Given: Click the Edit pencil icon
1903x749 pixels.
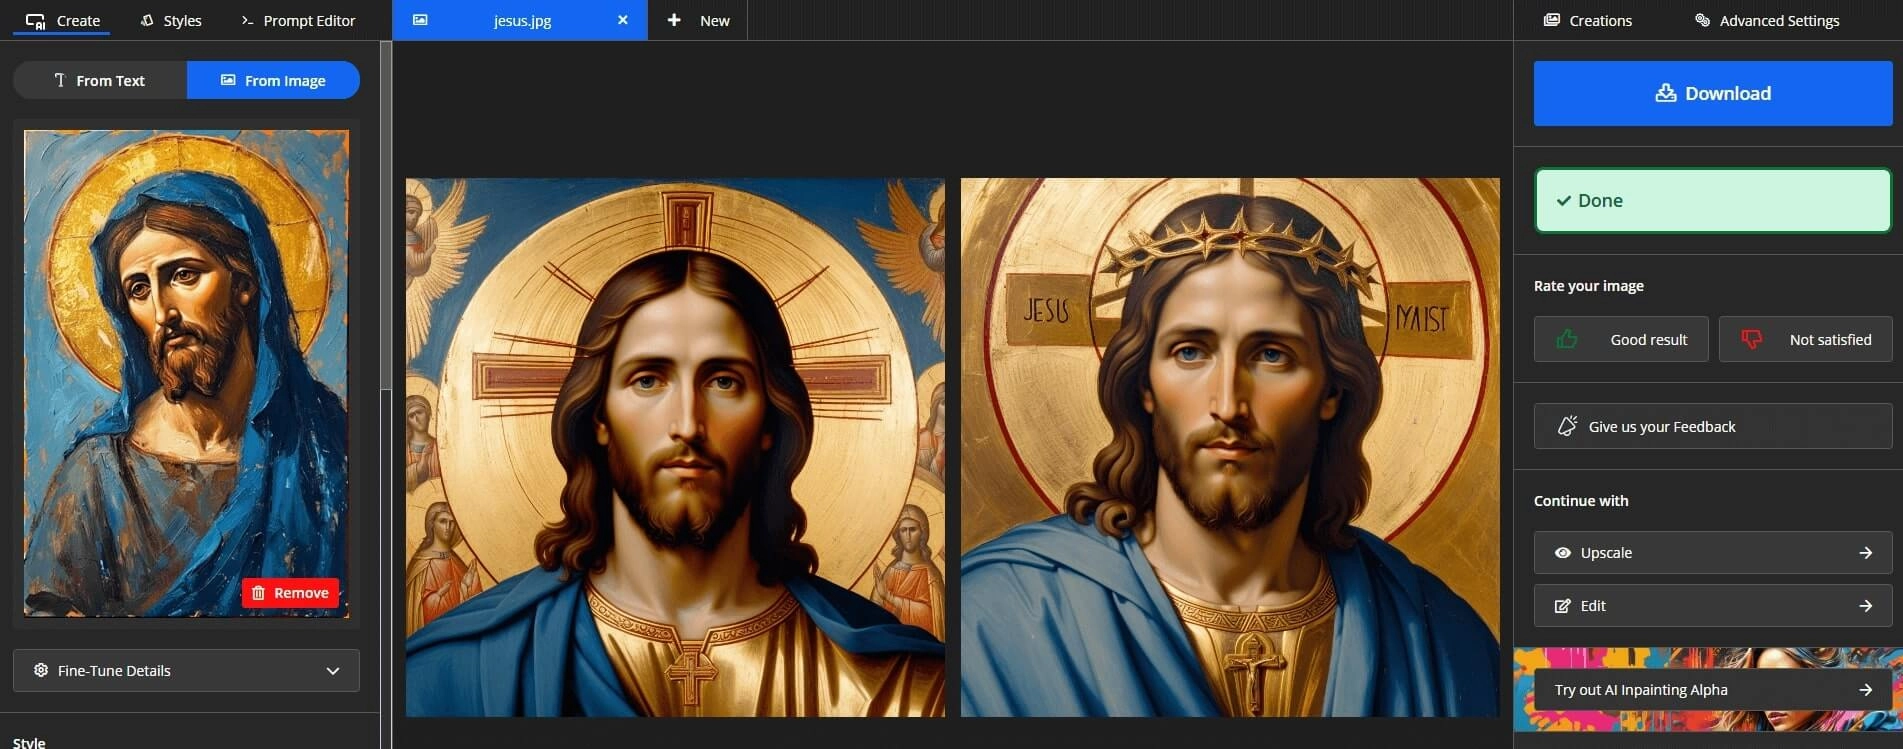Looking at the screenshot, I should click(x=1562, y=605).
